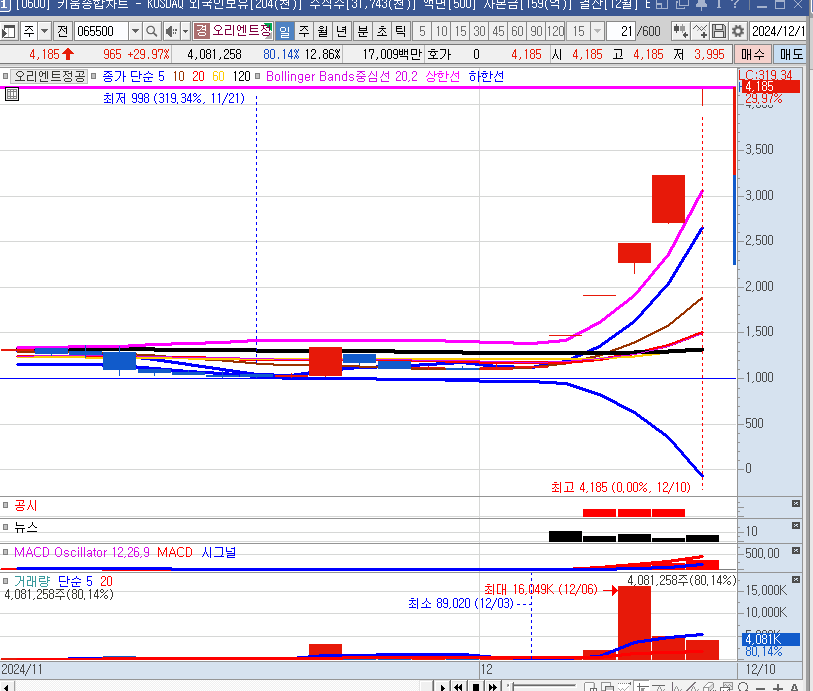
Task: Click the fast-forward button below chart
Action: (492, 686)
